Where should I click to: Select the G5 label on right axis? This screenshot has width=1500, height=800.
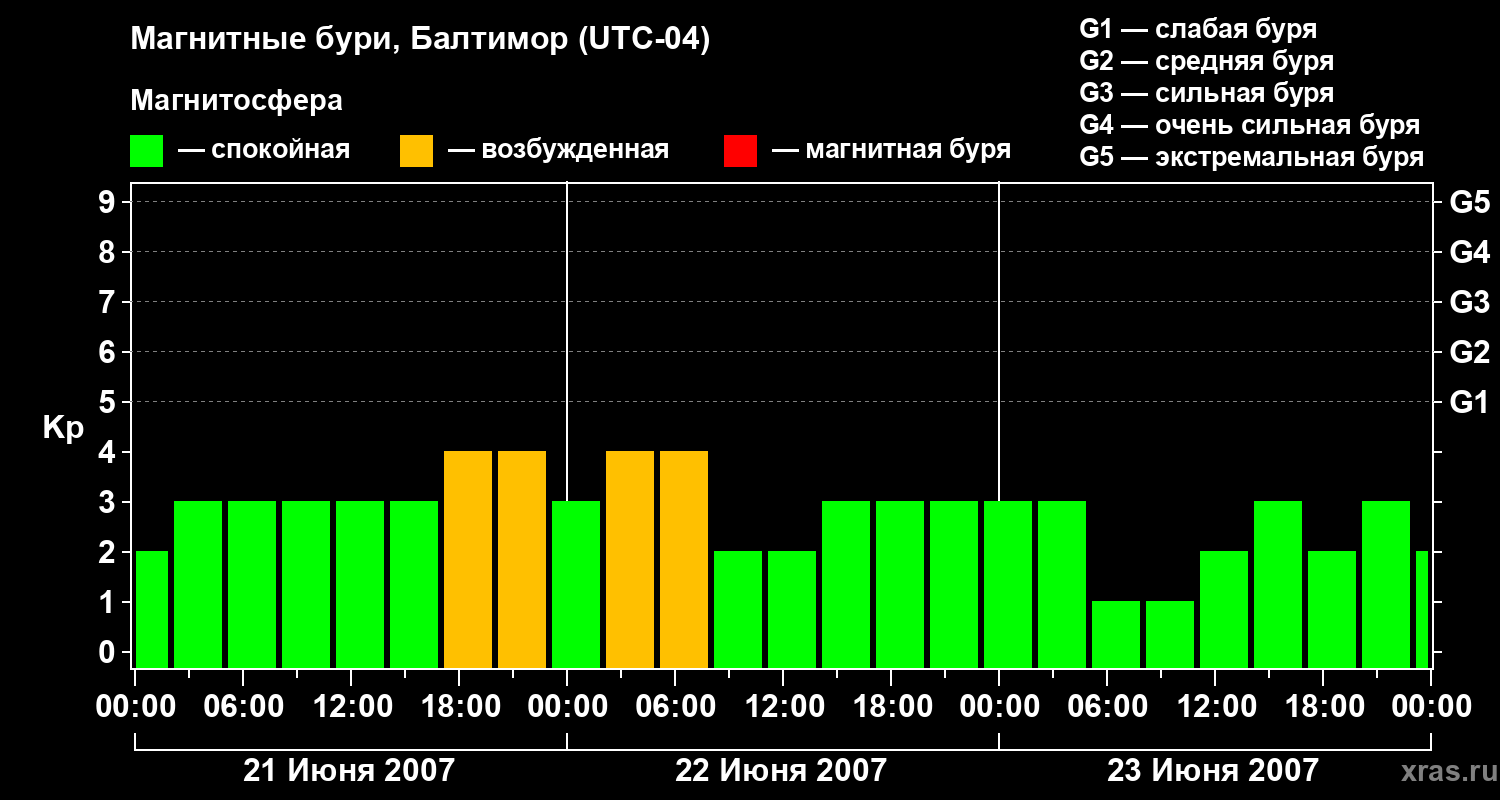point(1469,203)
